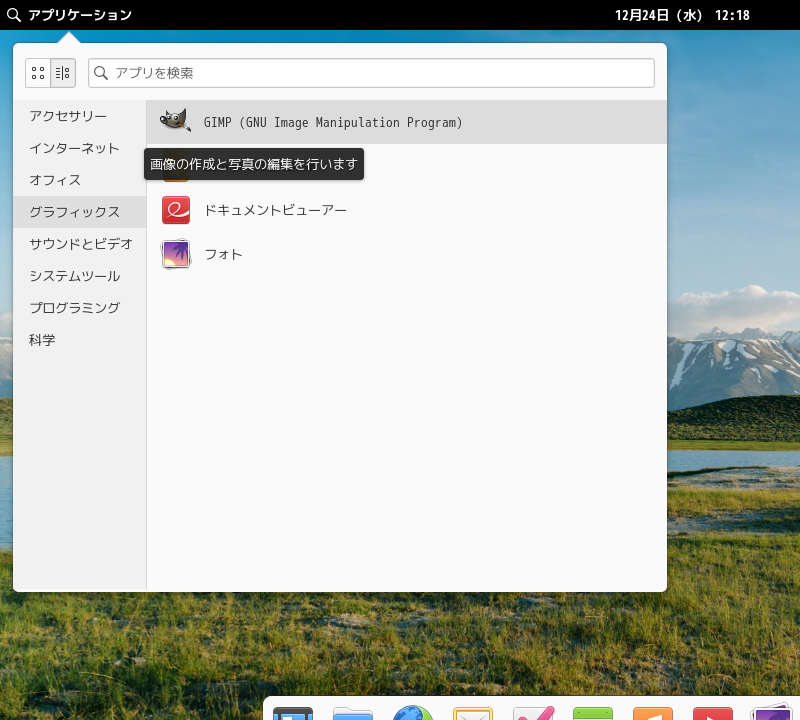800x720 pixels.
Task: Select the グラフィックス category
Action: pos(80,212)
